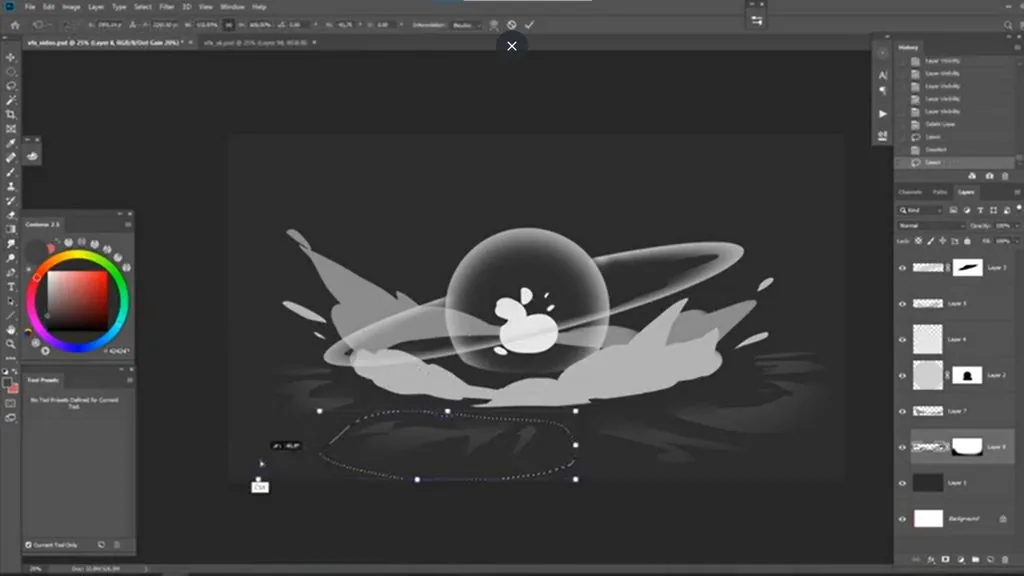The image size is (1024, 576).
Task: Open the Layers panel flyout menu
Action: tap(1017, 192)
